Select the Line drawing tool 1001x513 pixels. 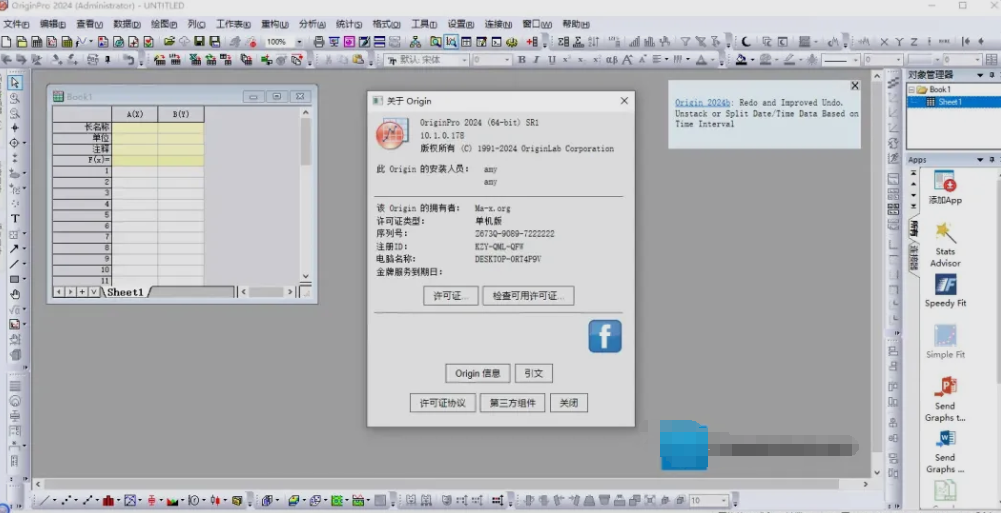(x=14, y=264)
